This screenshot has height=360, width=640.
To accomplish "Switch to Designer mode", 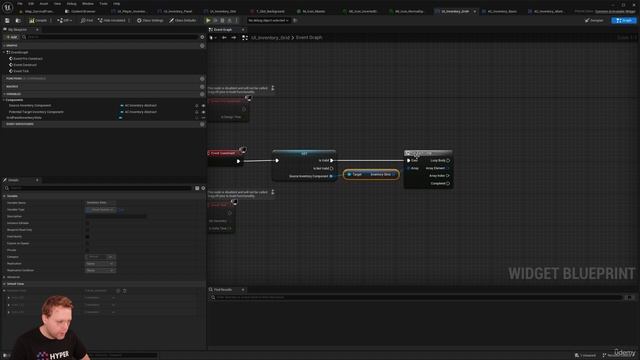I will pyautogui.click(x=594, y=20).
